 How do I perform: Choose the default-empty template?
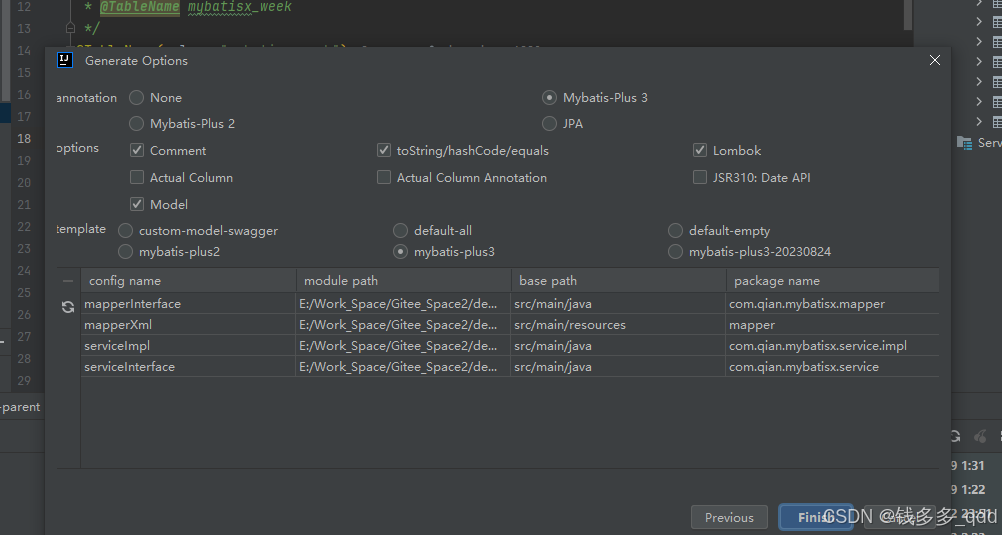tap(675, 231)
